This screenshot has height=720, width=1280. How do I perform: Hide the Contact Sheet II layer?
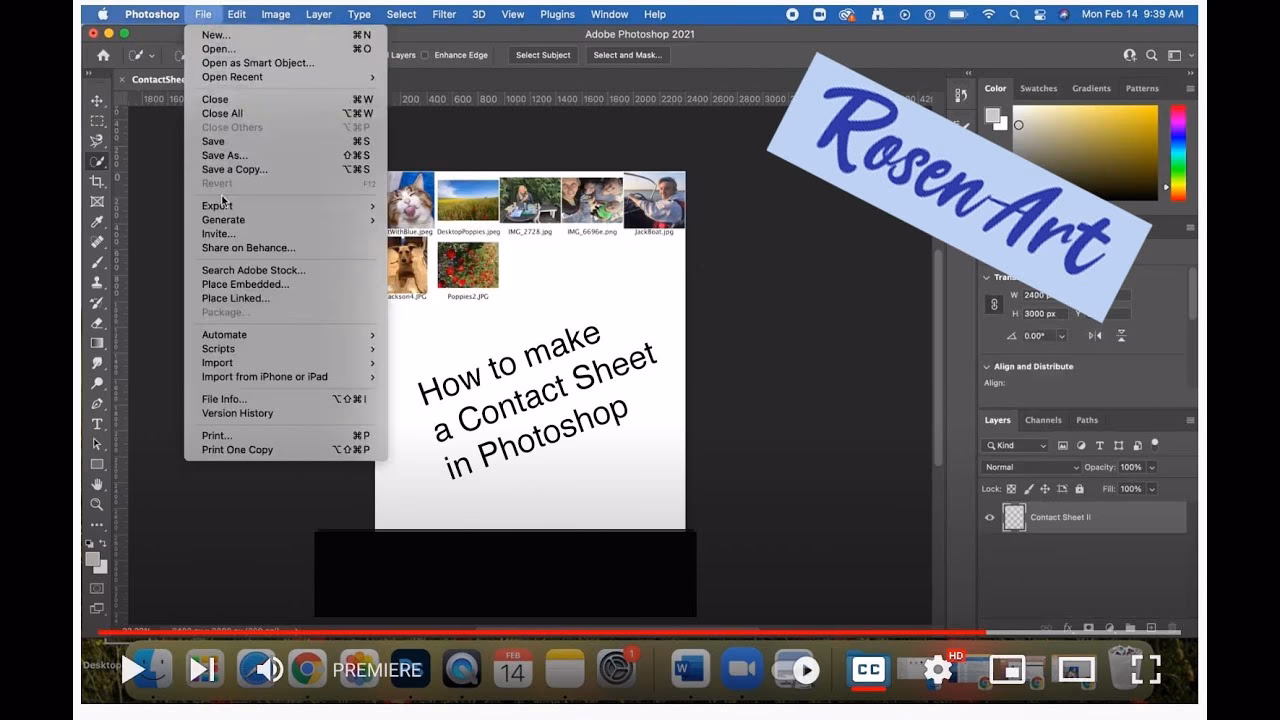tap(990, 517)
